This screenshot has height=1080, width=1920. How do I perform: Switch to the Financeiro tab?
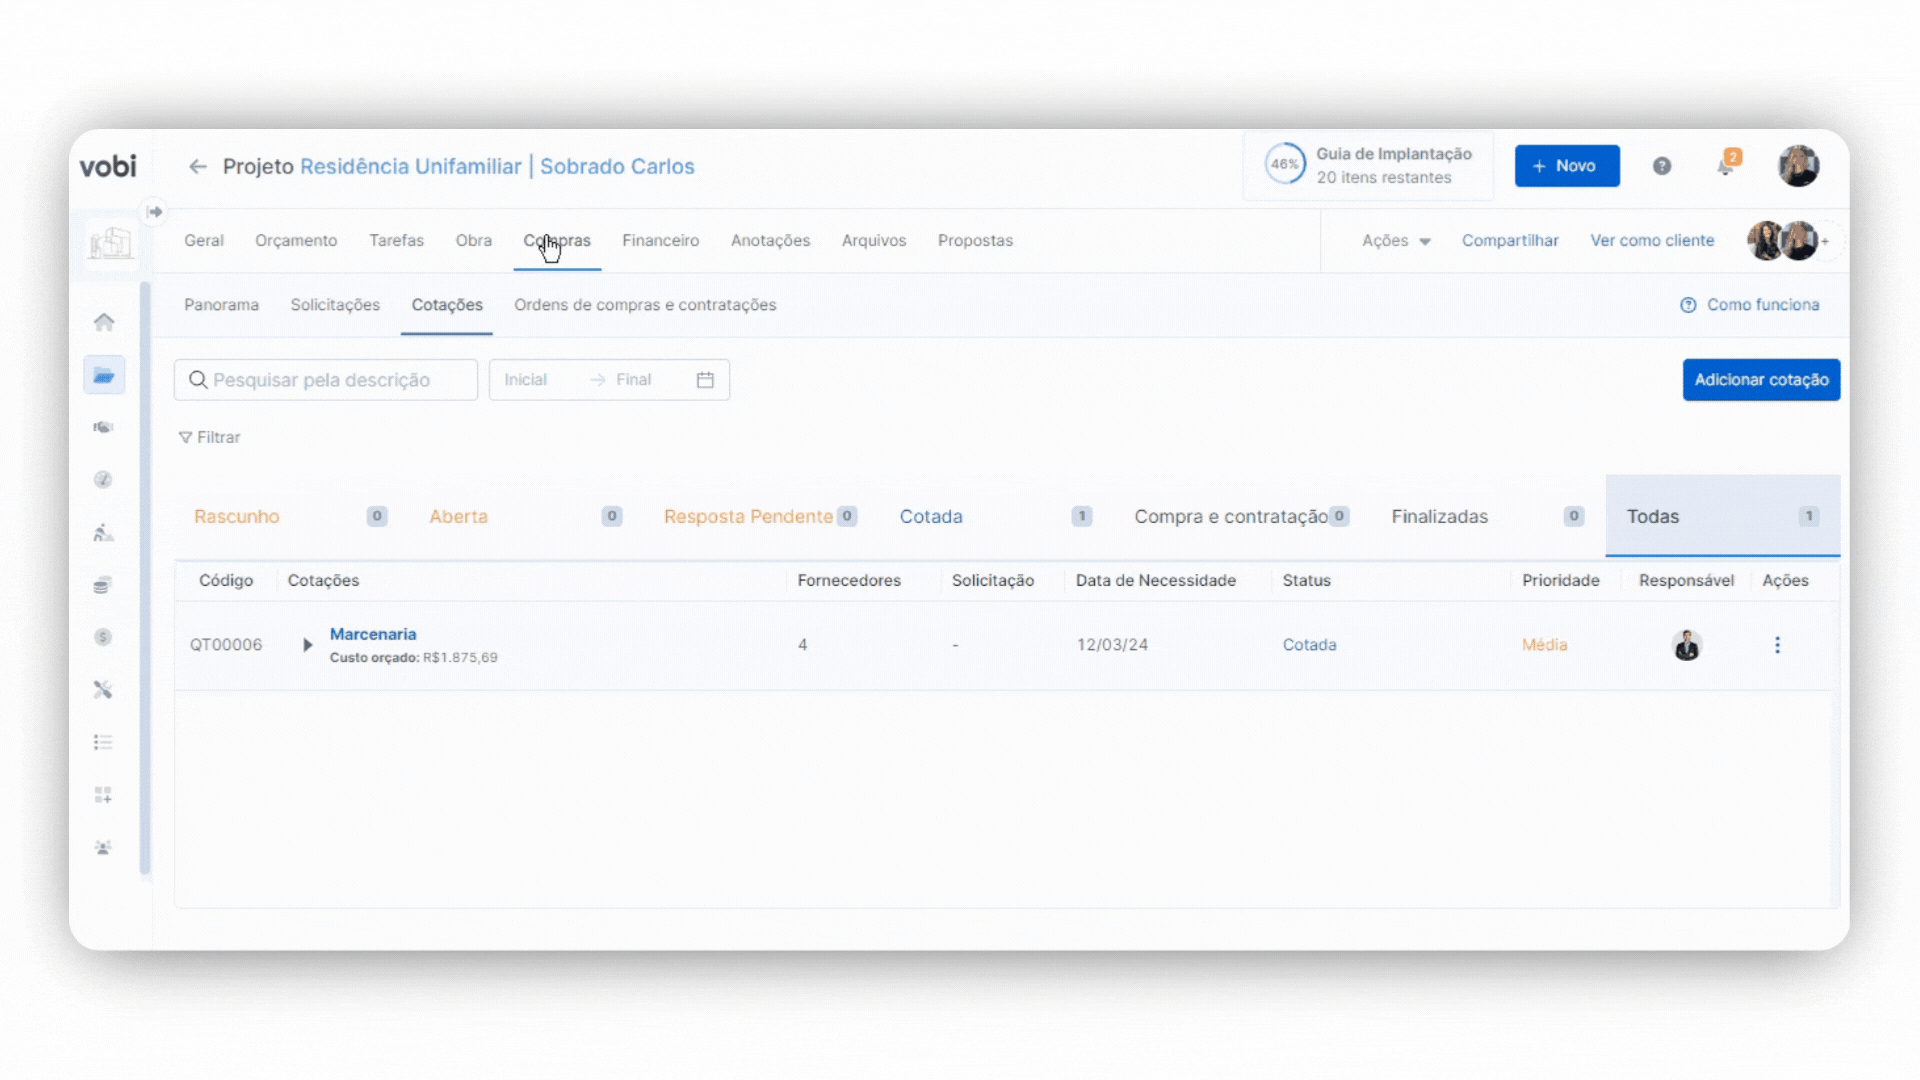pyautogui.click(x=660, y=241)
